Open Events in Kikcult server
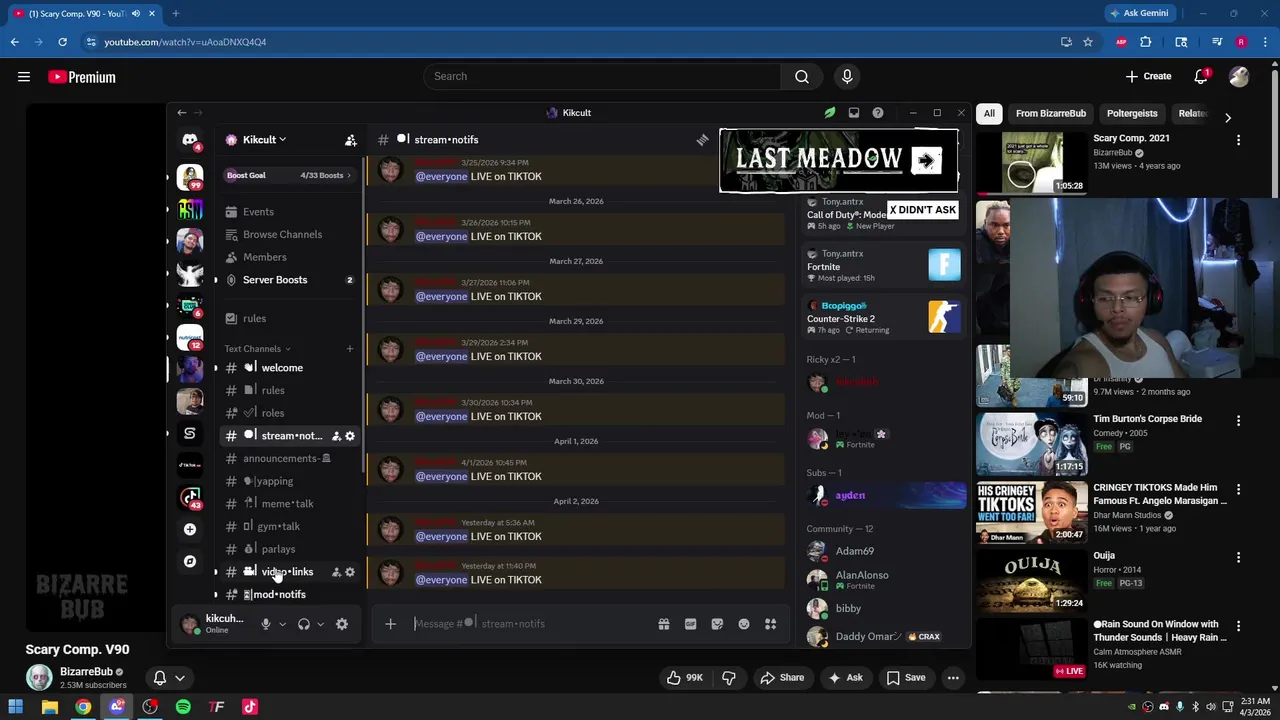The image size is (1280, 720). pos(290,212)
